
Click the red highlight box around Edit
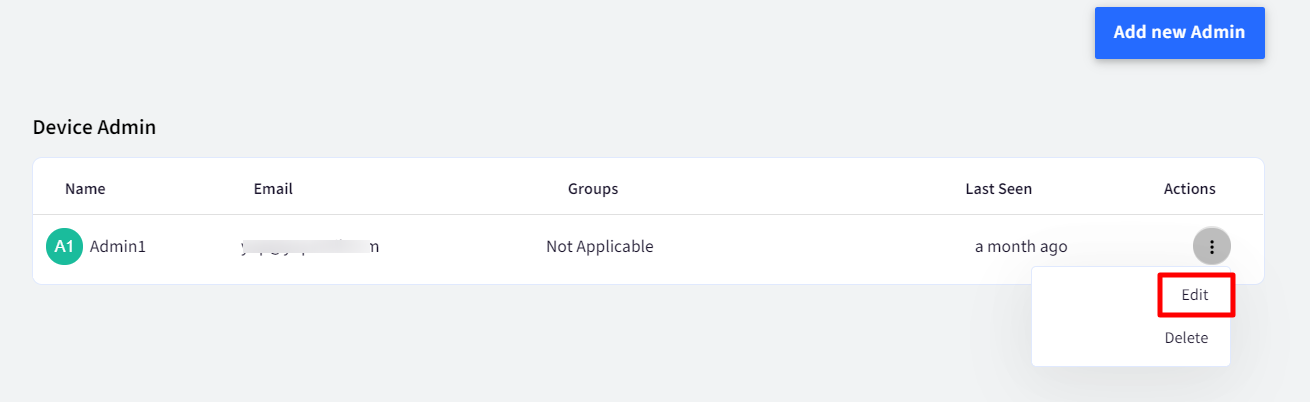1196,295
